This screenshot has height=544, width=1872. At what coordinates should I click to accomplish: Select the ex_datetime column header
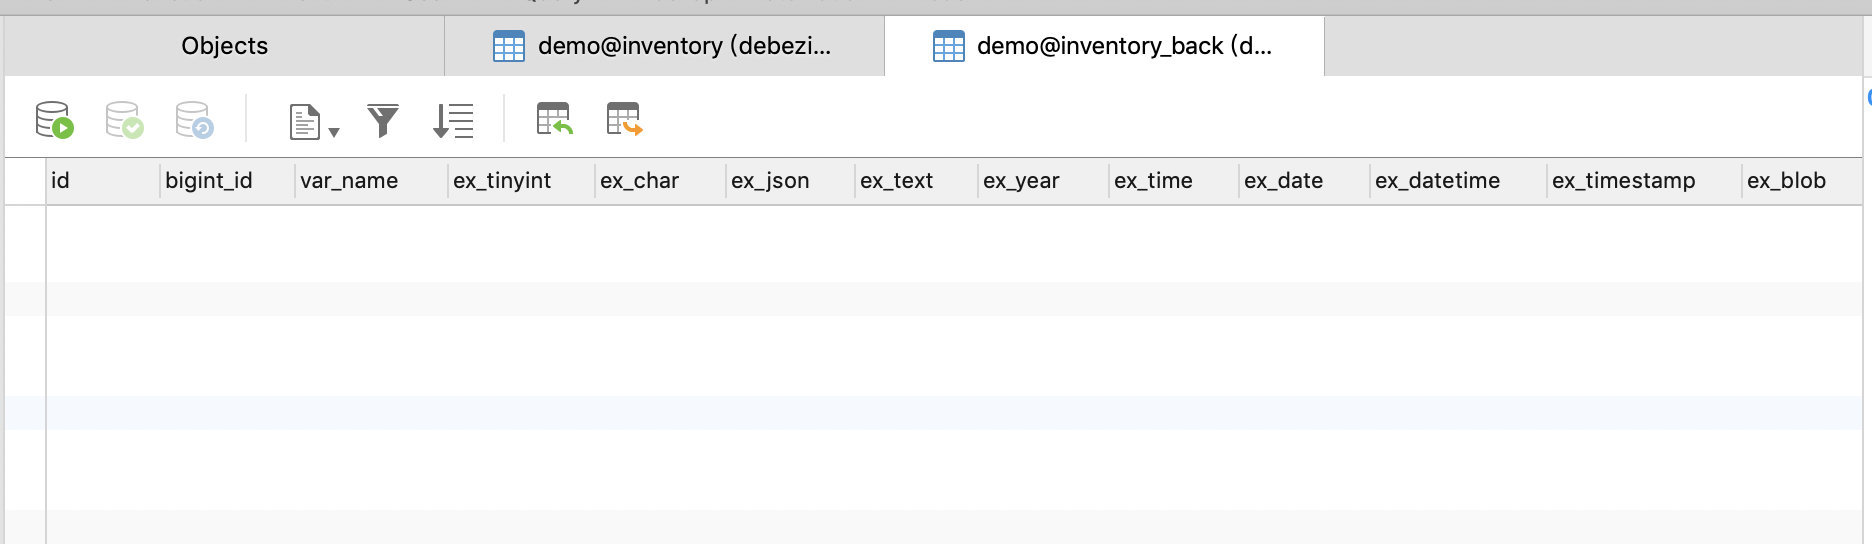(x=1437, y=181)
